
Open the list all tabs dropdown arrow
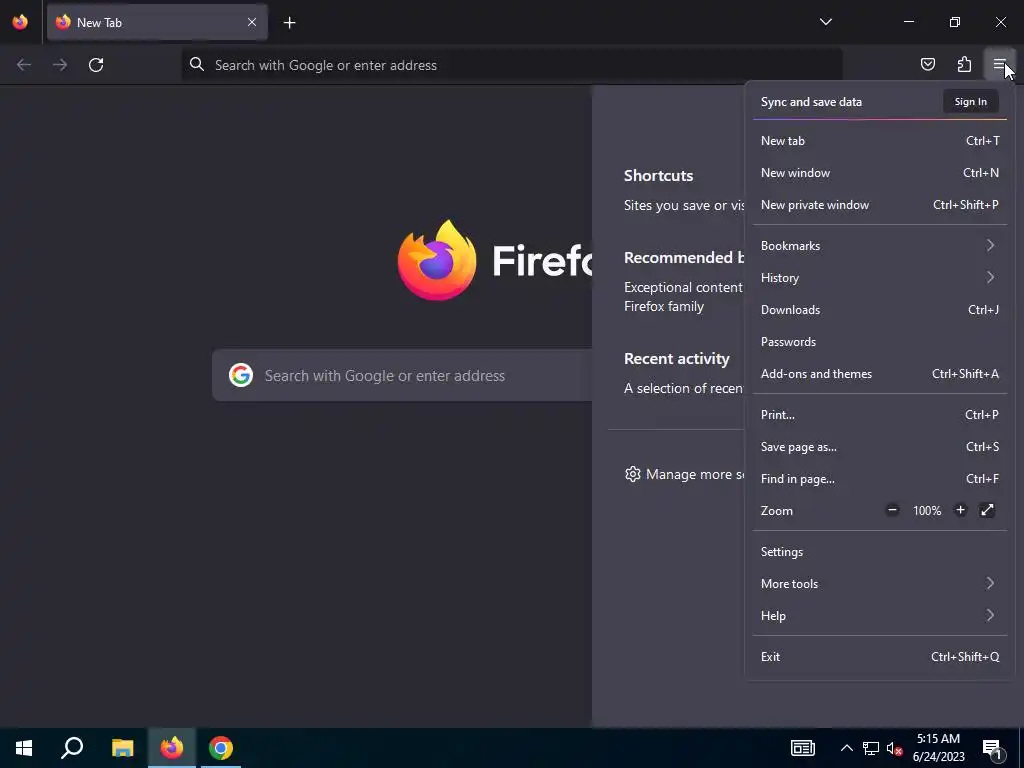point(825,22)
